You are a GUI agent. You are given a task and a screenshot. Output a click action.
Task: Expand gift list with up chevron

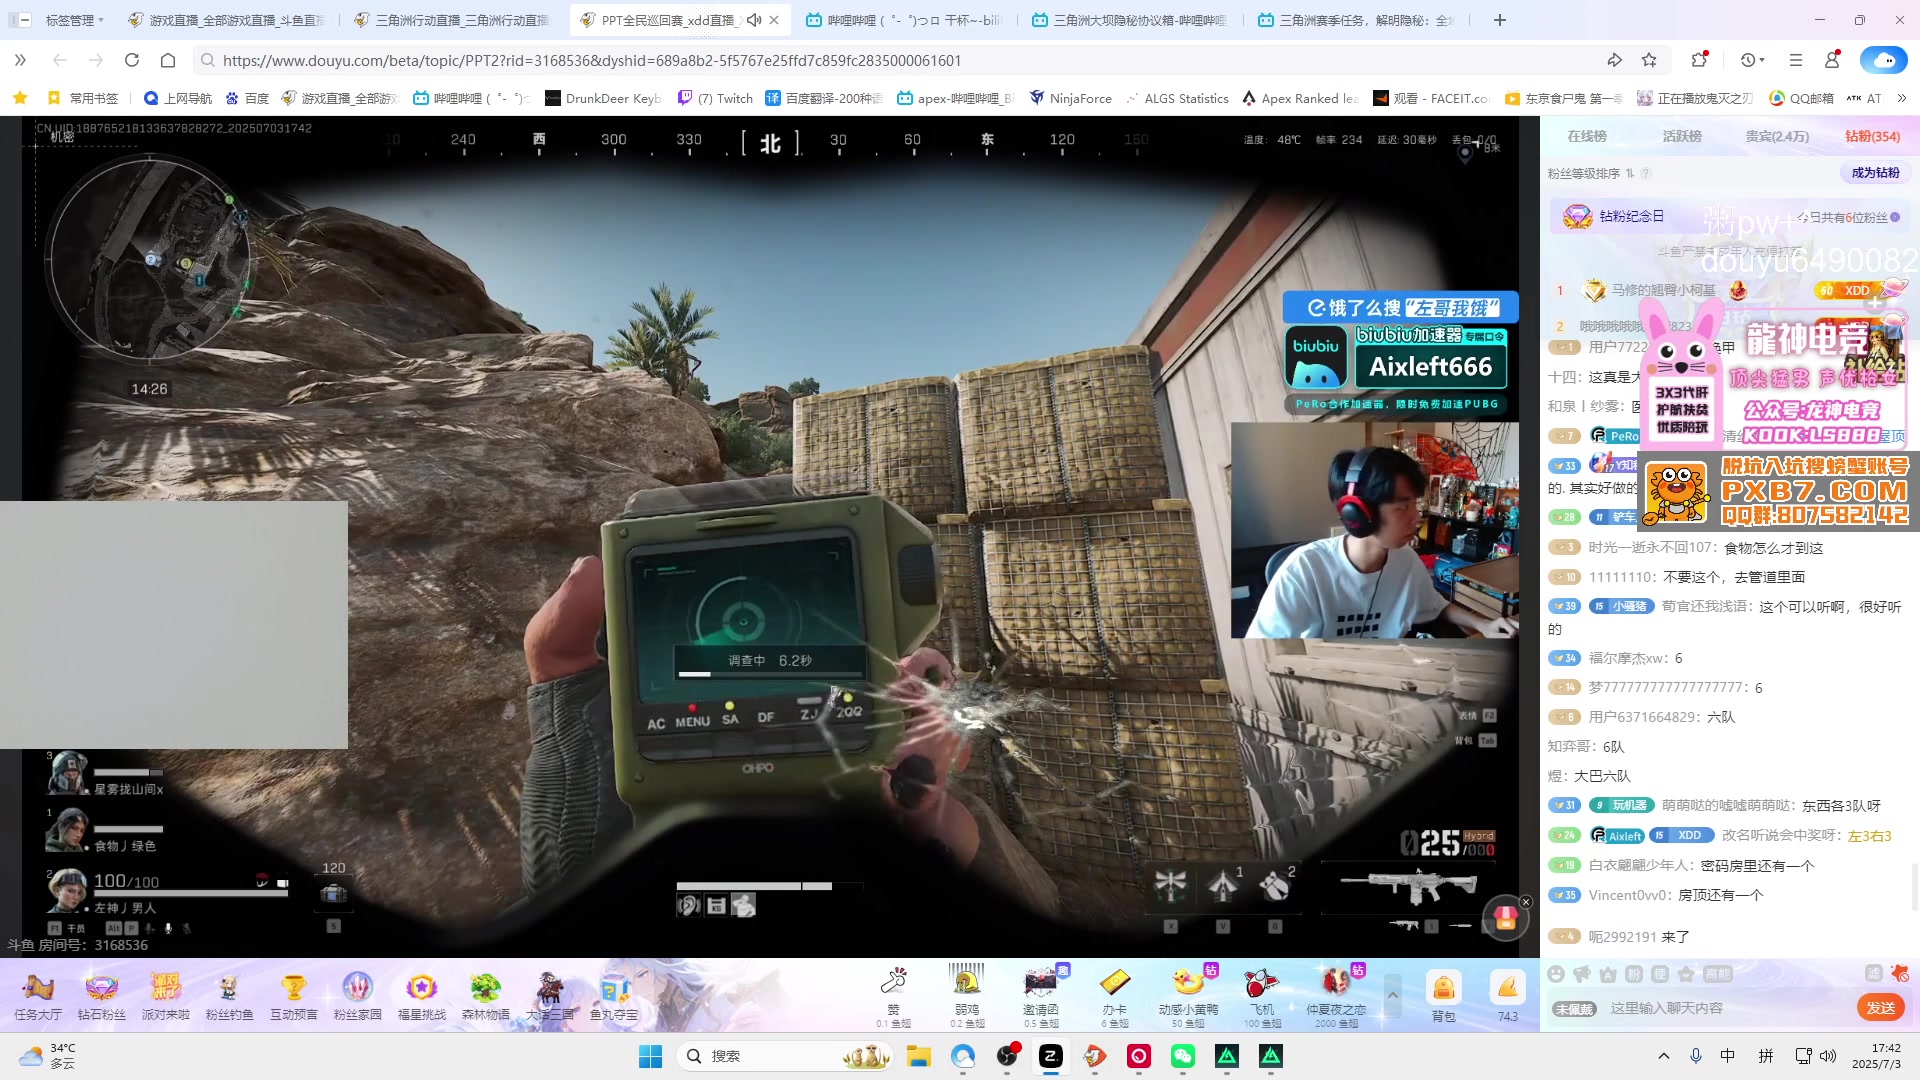click(1392, 995)
